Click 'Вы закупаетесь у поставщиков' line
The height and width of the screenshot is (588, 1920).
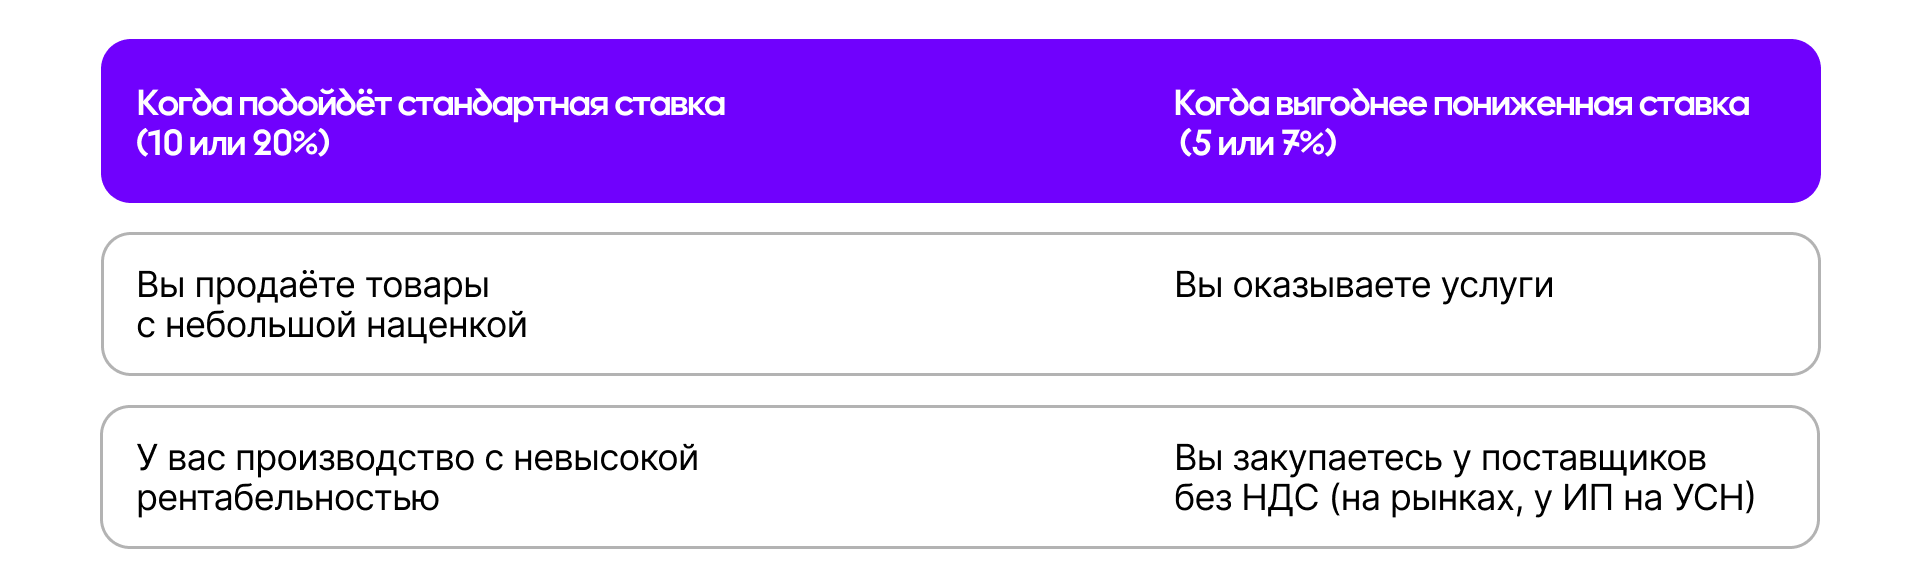coord(1440,458)
